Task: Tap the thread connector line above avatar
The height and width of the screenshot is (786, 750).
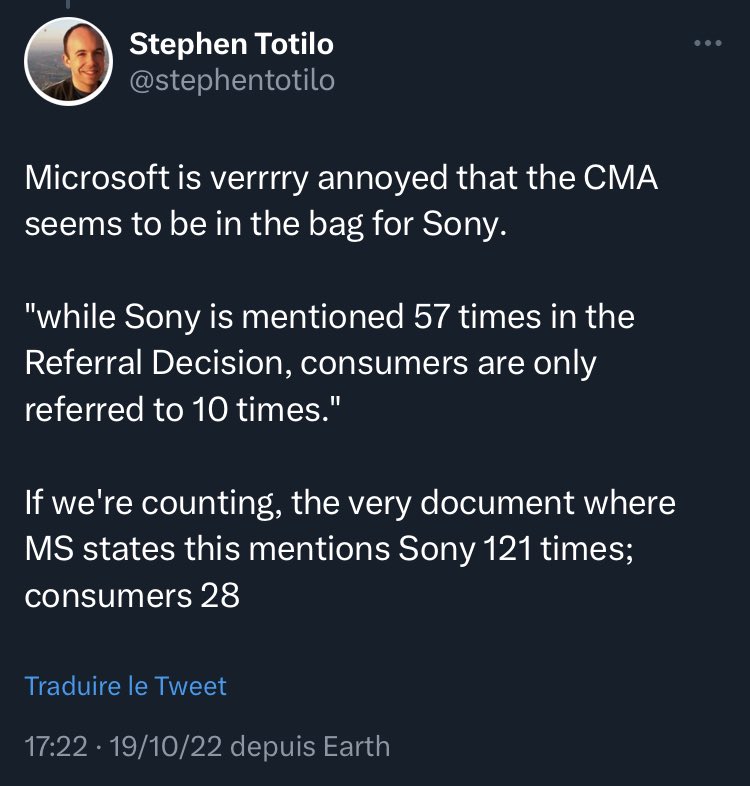Action: coord(69,4)
